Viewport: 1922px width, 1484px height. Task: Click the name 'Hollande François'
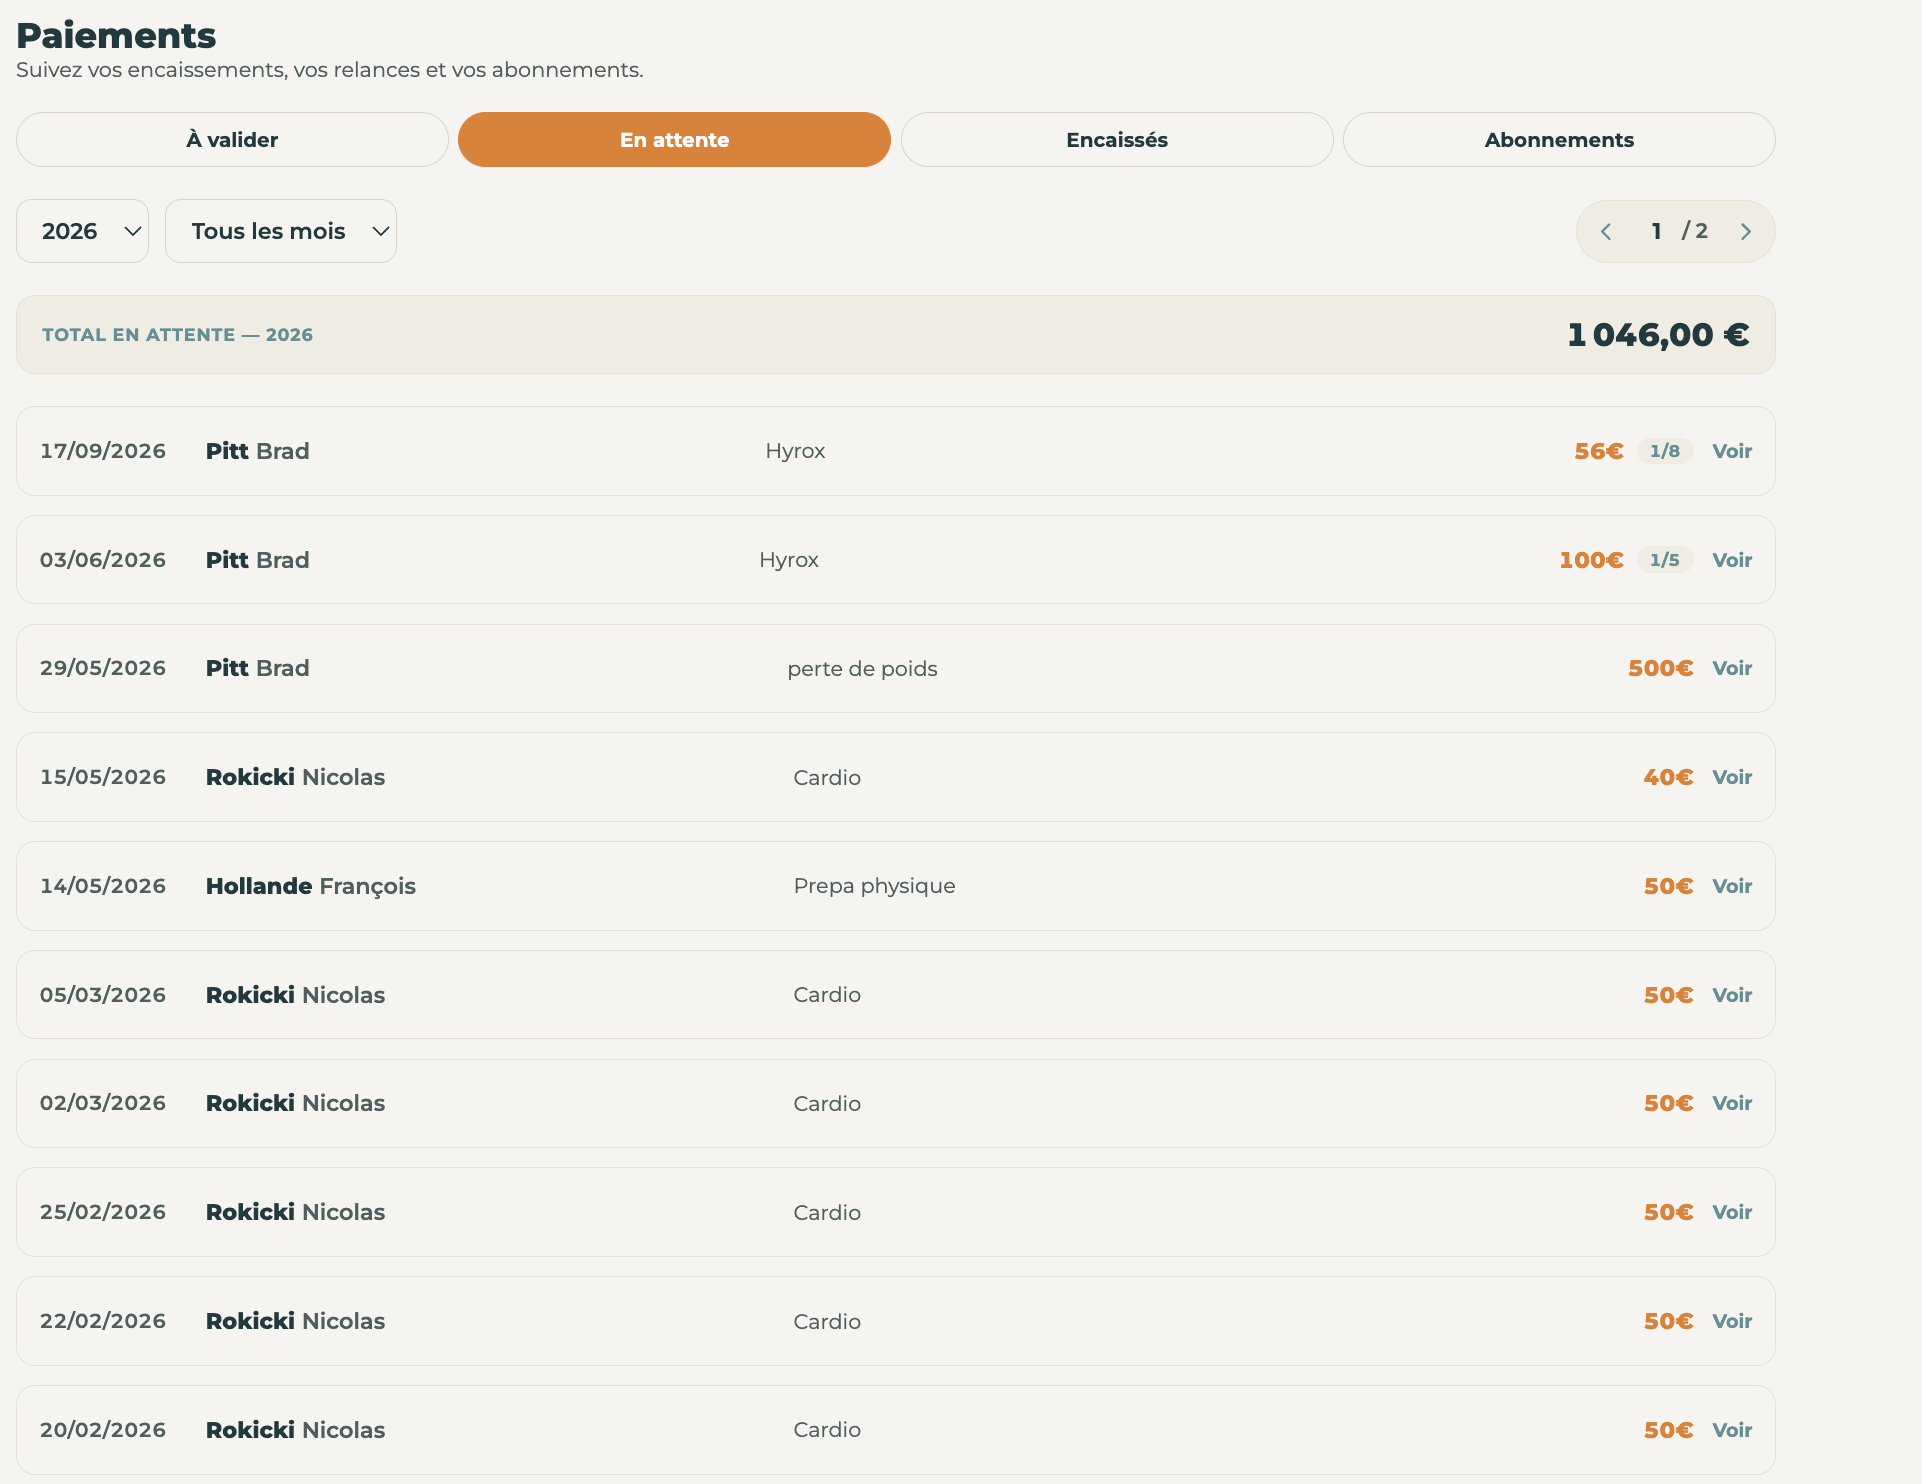[311, 886]
